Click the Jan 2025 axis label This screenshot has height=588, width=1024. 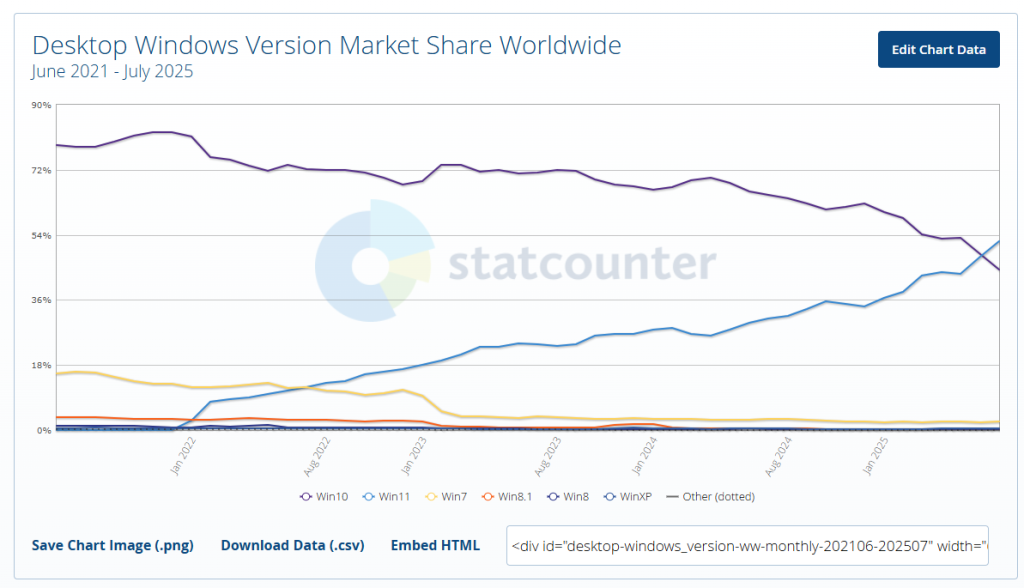(876, 456)
